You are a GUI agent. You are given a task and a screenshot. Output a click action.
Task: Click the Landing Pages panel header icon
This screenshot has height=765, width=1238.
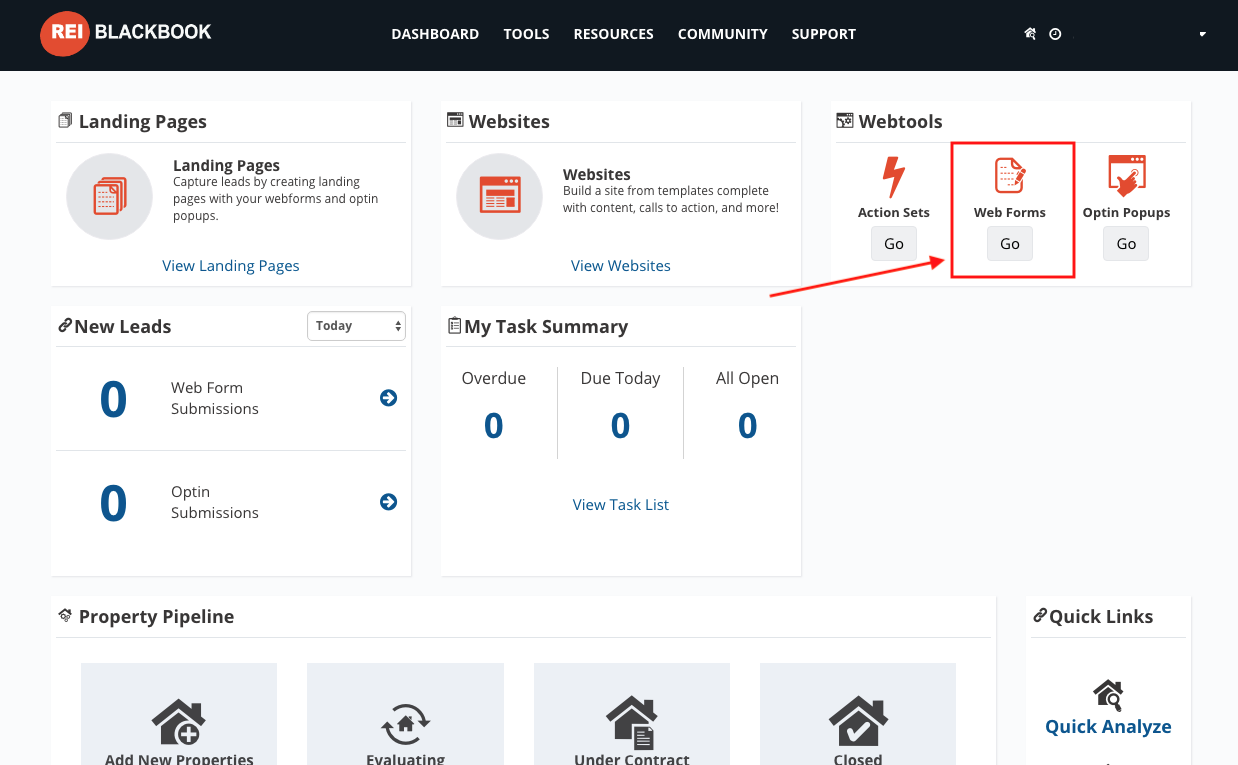pyautogui.click(x=65, y=121)
